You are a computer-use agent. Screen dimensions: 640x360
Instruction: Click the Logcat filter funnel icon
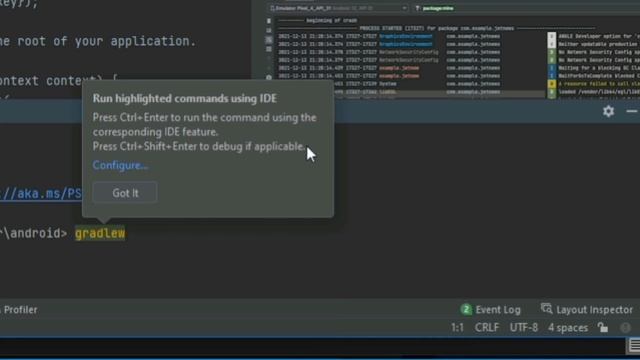pyautogui.click(x=417, y=8)
